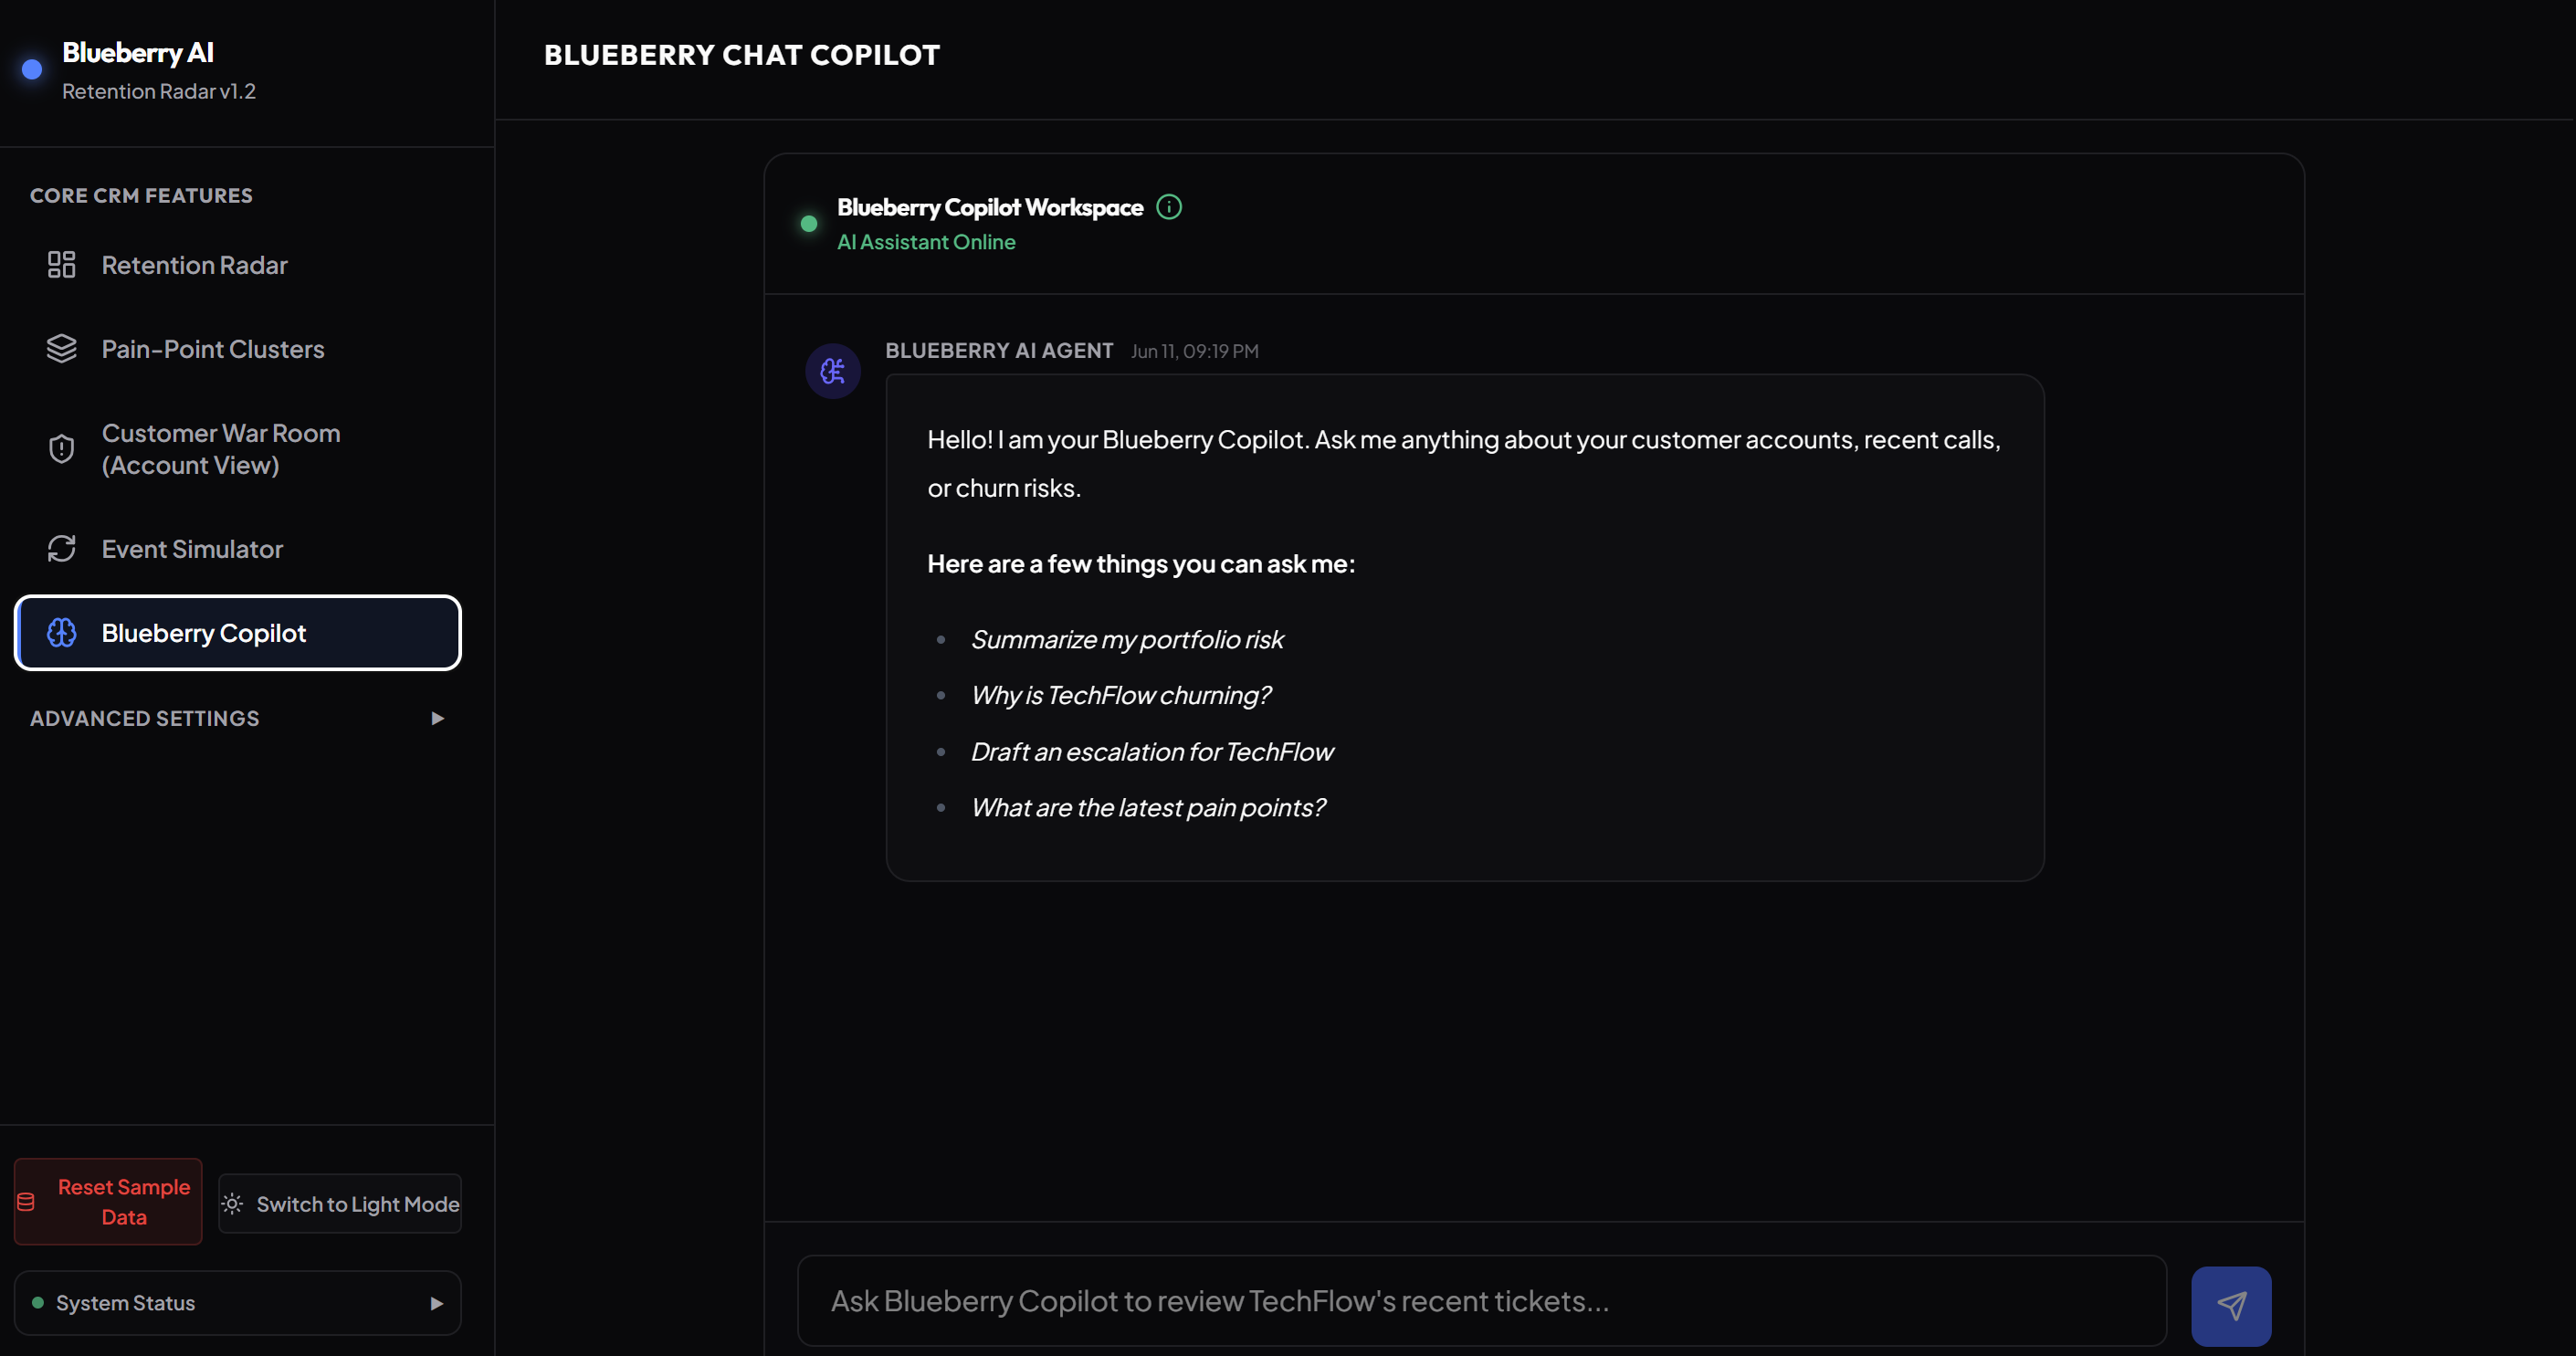Switch to Light Mode
The height and width of the screenshot is (1356, 2576).
tap(339, 1204)
